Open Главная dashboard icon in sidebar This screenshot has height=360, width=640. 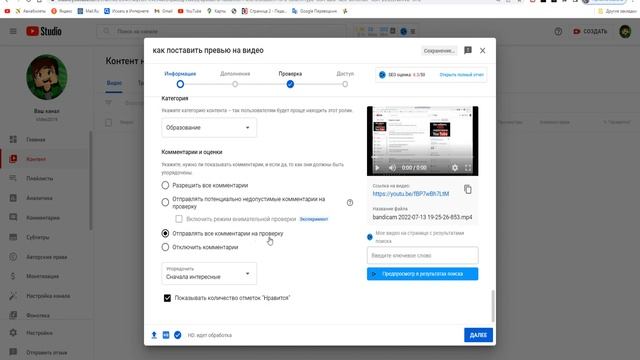point(13,140)
